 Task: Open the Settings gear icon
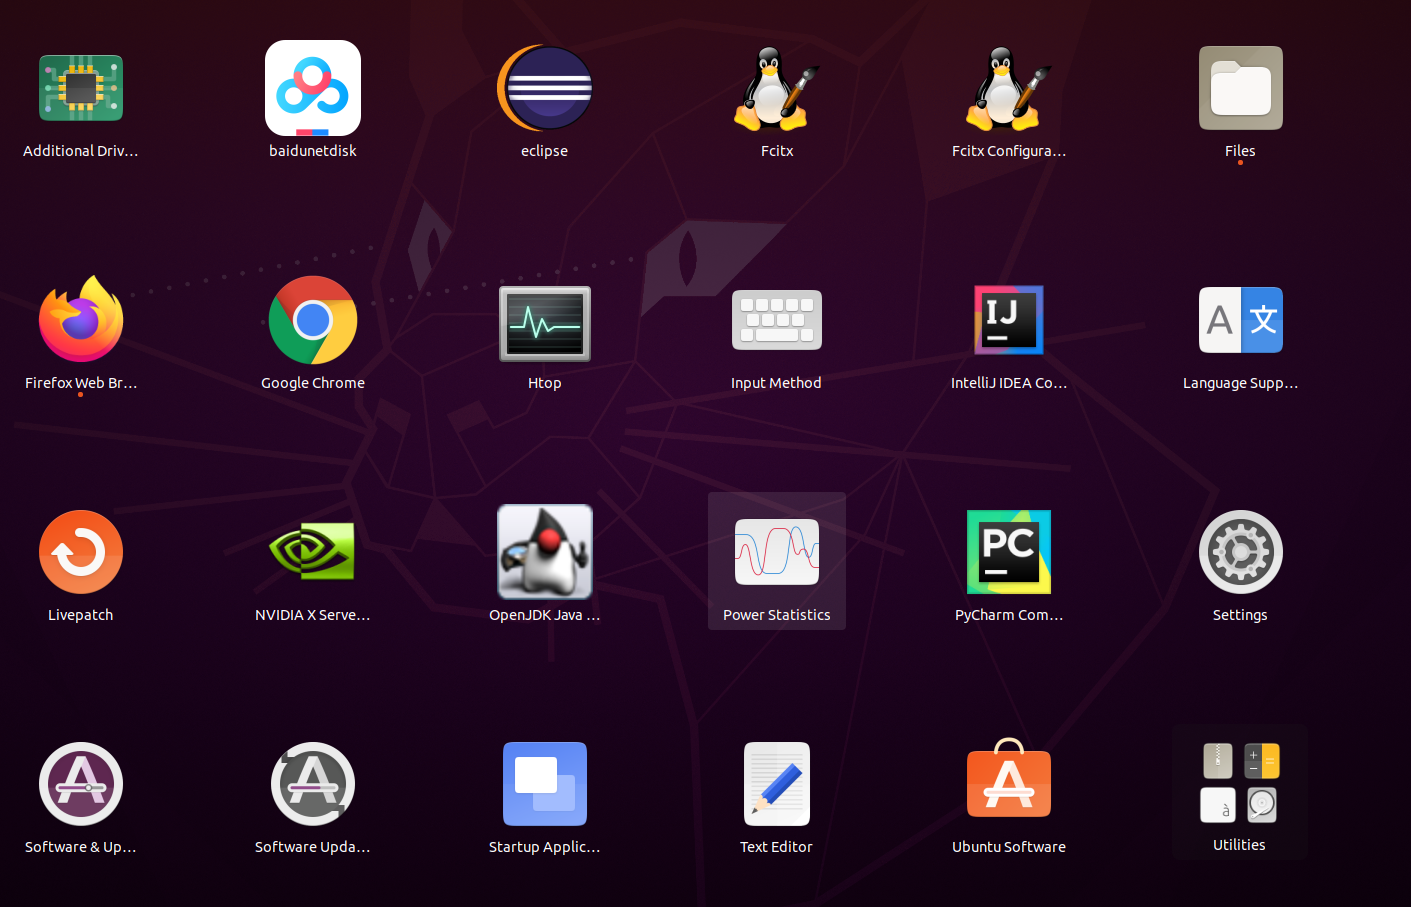pyautogui.click(x=1241, y=552)
